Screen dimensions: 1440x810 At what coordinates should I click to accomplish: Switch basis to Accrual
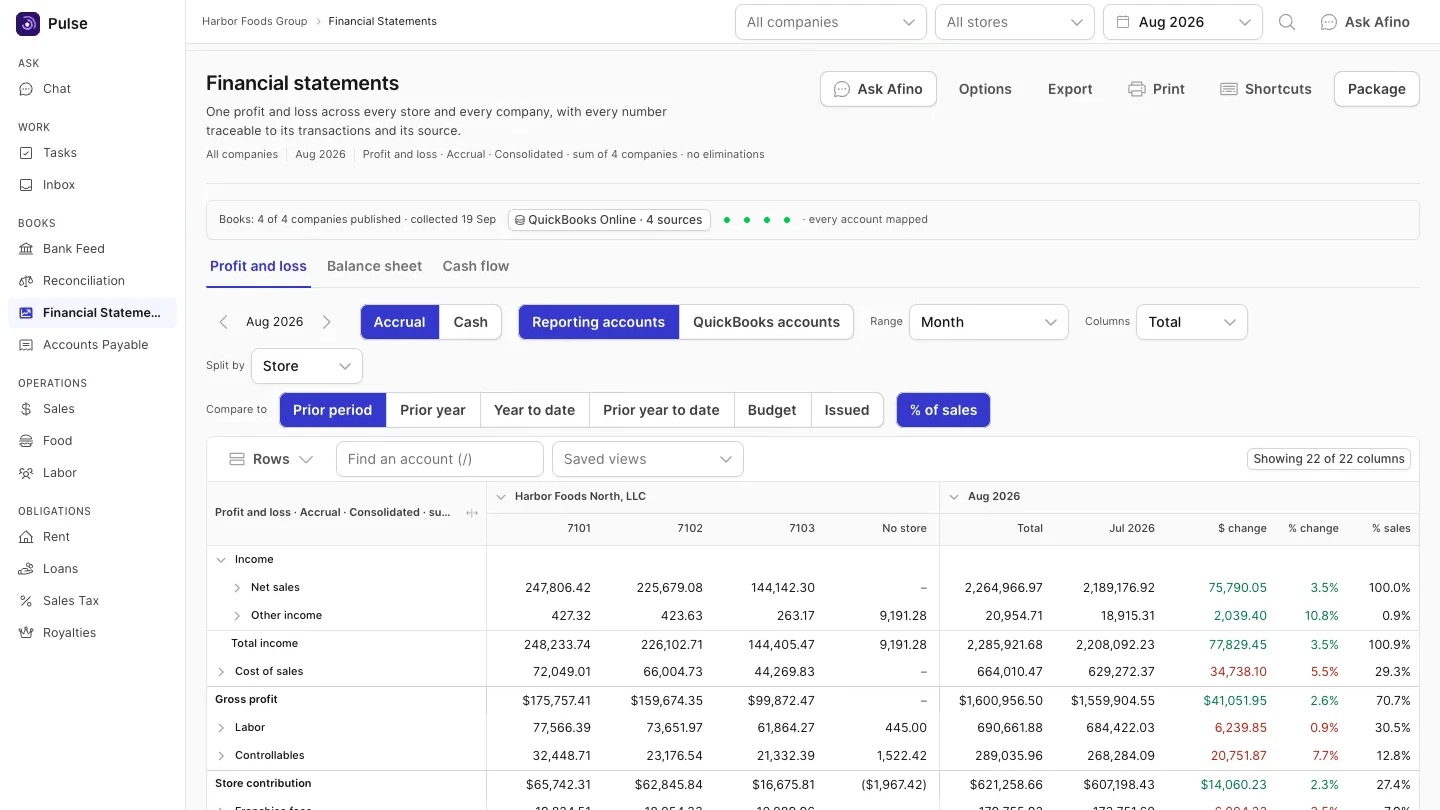coord(400,322)
